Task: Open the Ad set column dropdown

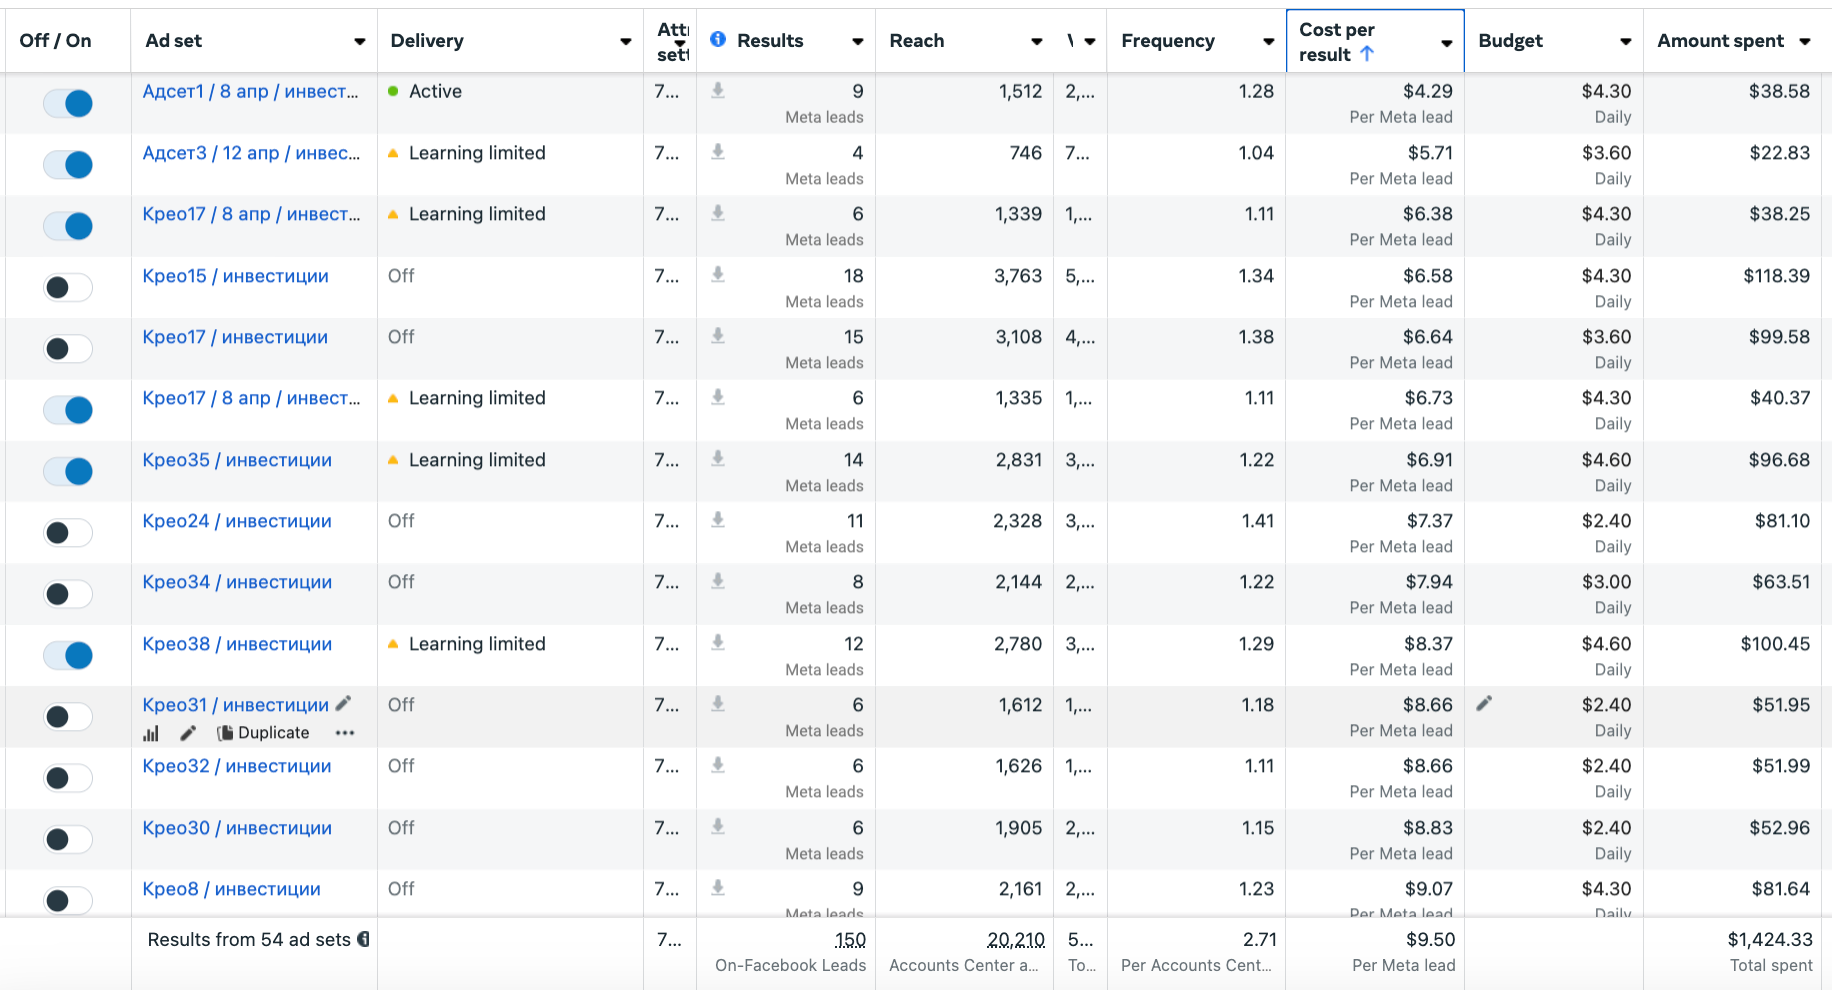Action: point(359,41)
